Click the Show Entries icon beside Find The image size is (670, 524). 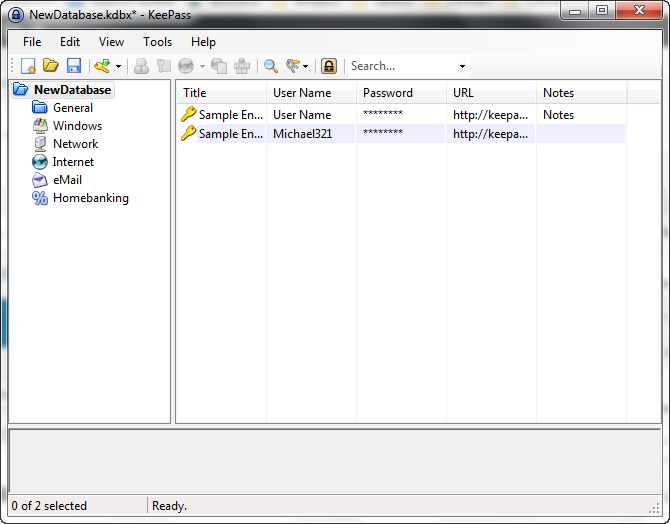(293, 66)
